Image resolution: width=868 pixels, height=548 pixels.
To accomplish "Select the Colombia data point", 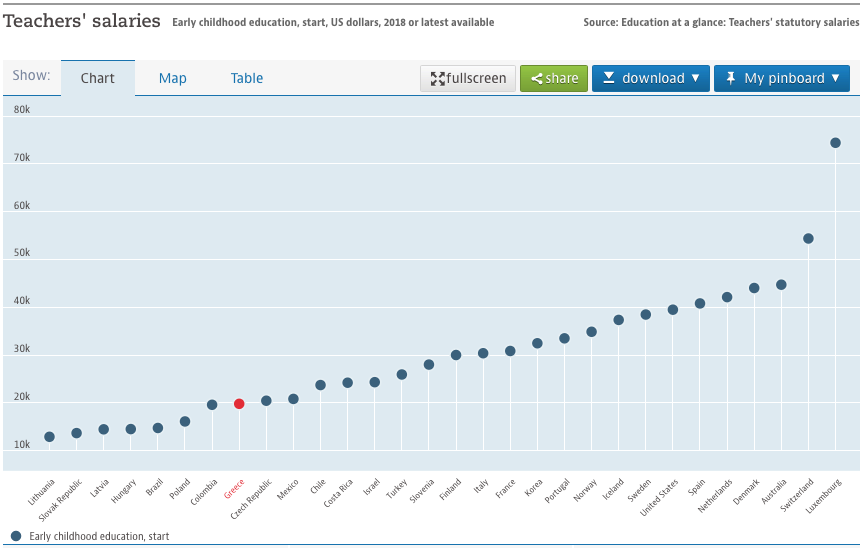I will (212, 405).
